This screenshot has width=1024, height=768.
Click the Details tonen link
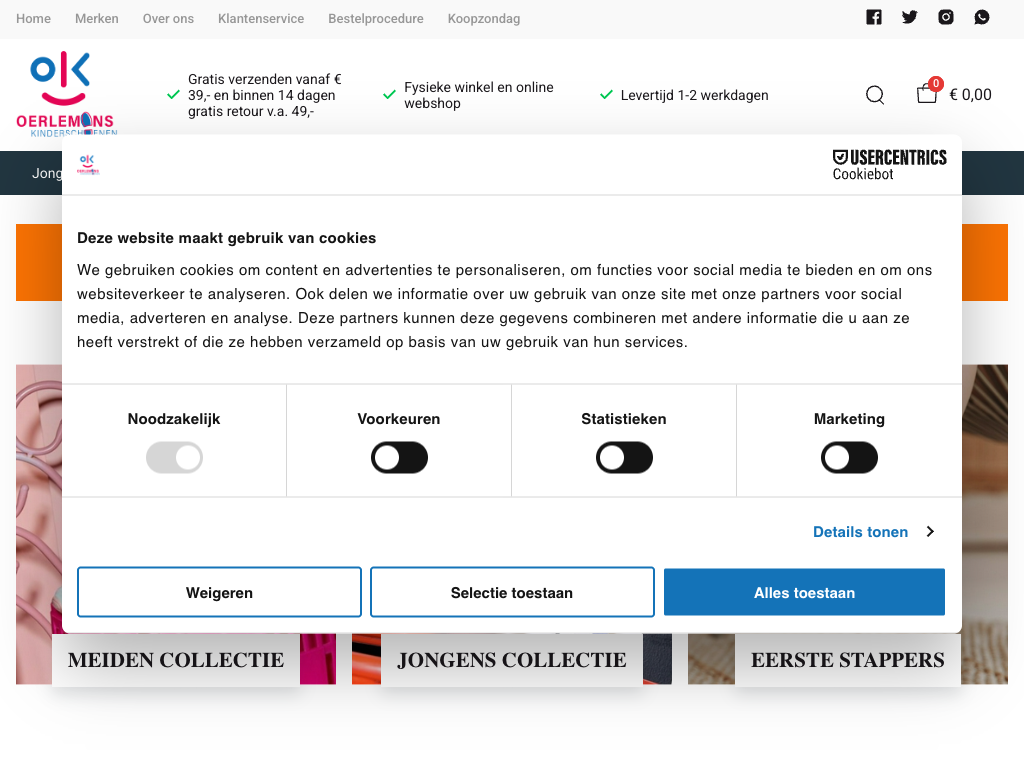pos(860,532)
